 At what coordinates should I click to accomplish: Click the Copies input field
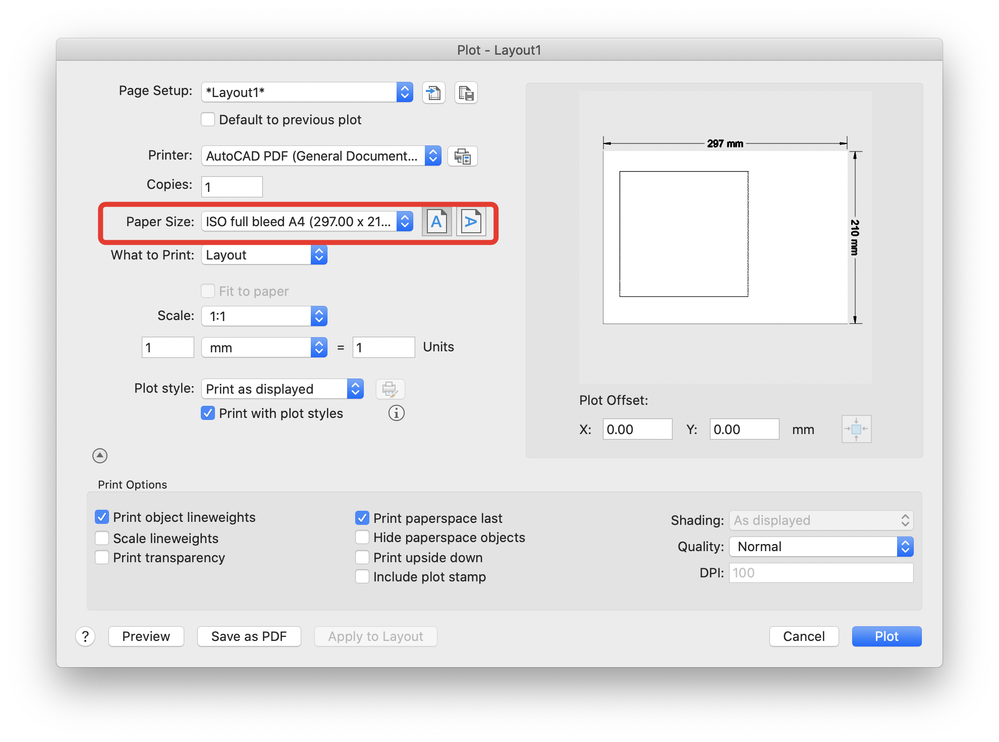(x=232, y=187)
